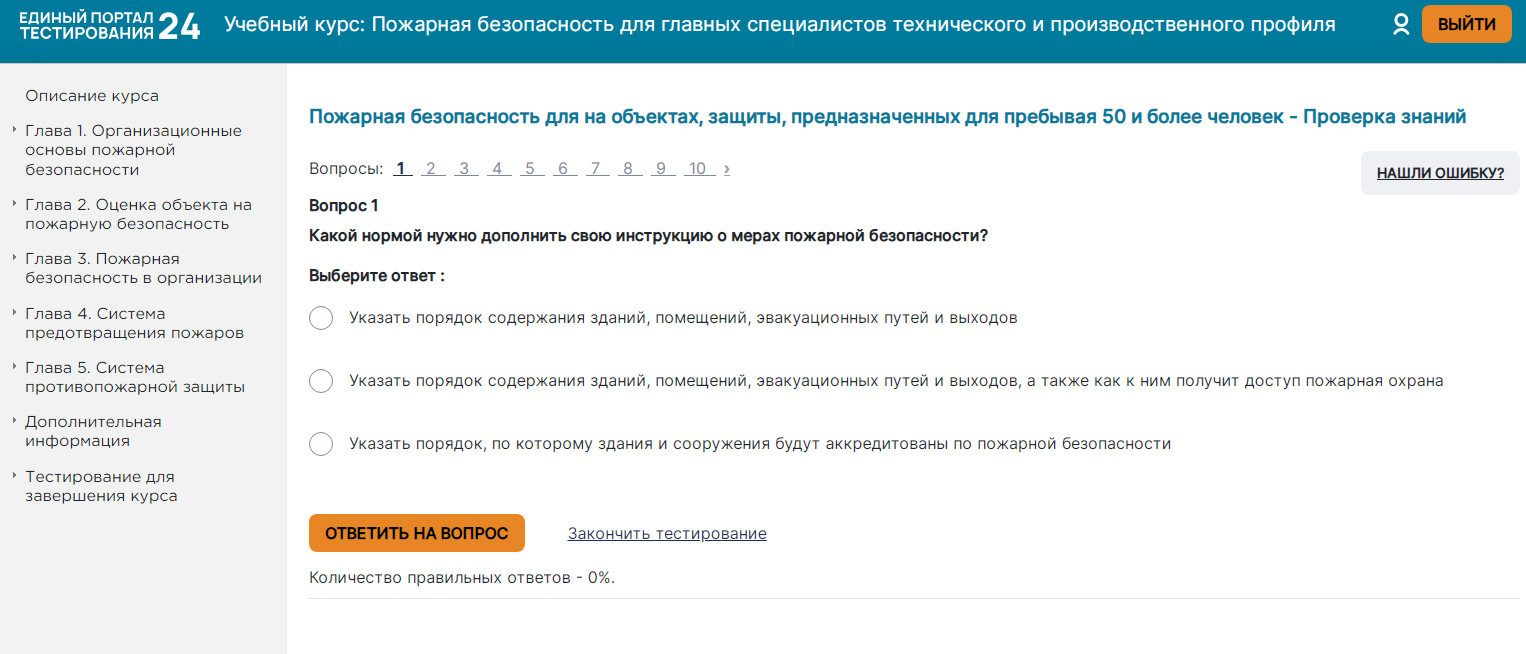This screenshot has width=1526, height=654.
Task: Select answer about buildings and evacuation routes only
Action: (321, 318)
